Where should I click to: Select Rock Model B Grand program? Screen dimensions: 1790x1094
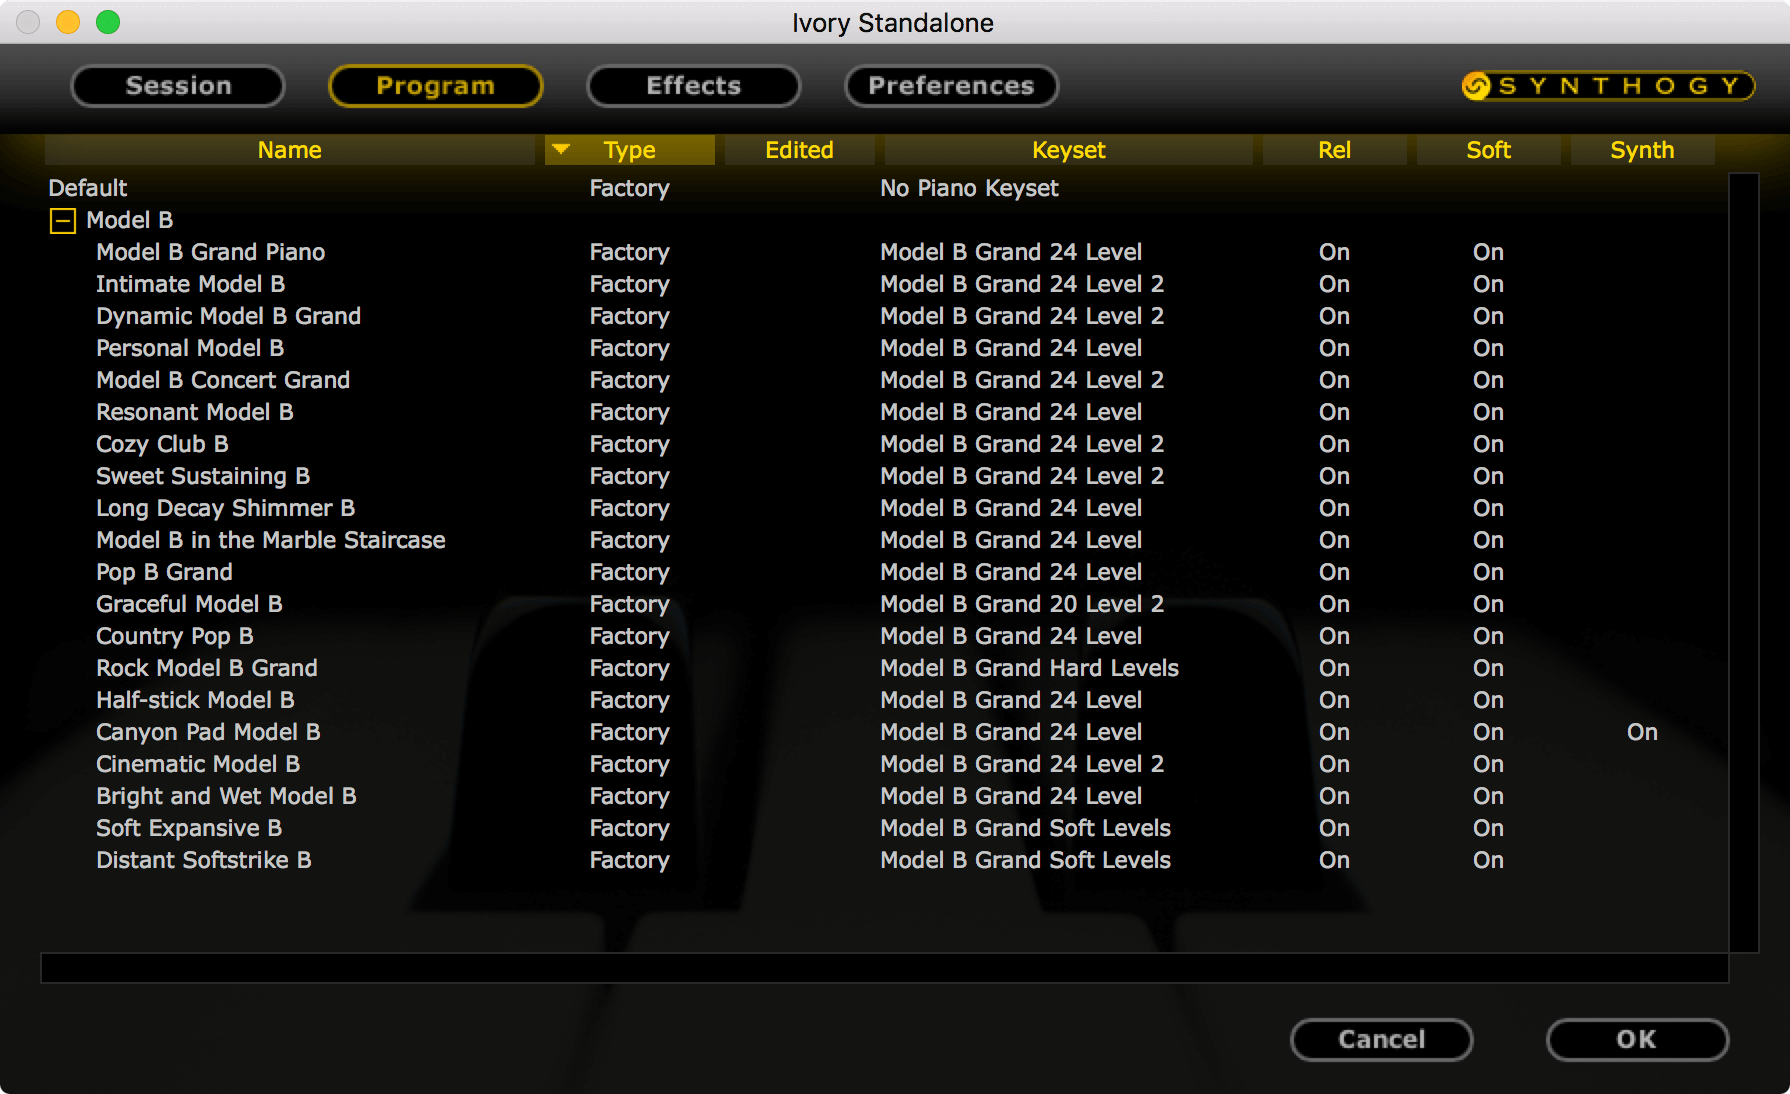tap(207, 668)
